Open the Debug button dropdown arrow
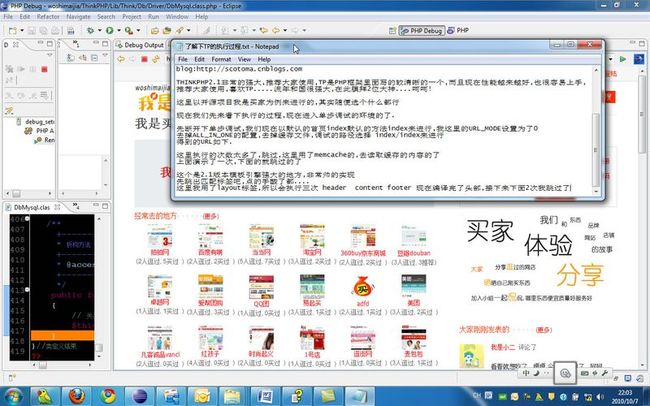This screenshot has width=650, height=406. coord(99,30)
